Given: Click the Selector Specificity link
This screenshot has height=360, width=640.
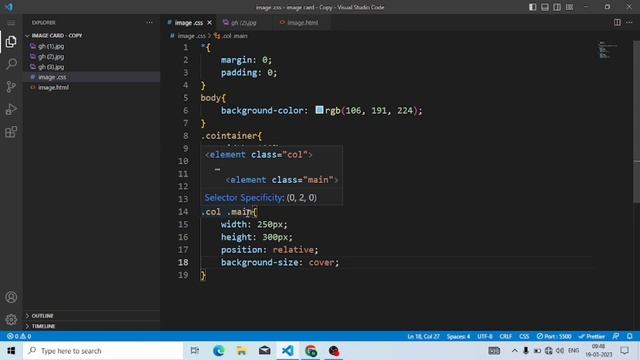Looking at the screenshot, I should 244,198.
